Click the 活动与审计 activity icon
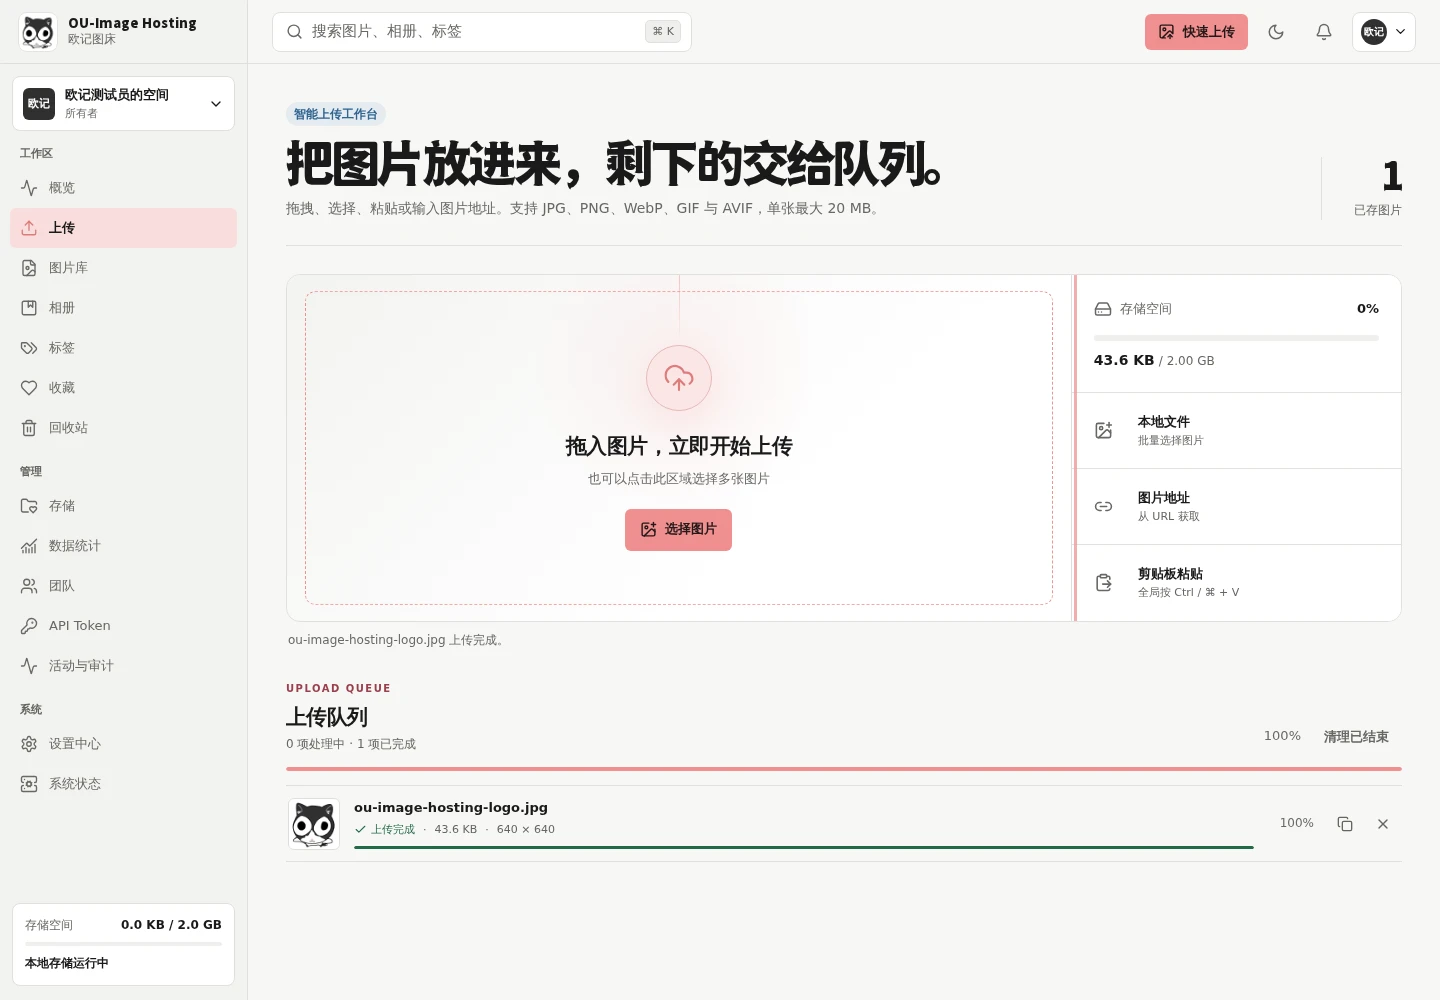The image size is (1440, 1000). click(x=29, y=666)
